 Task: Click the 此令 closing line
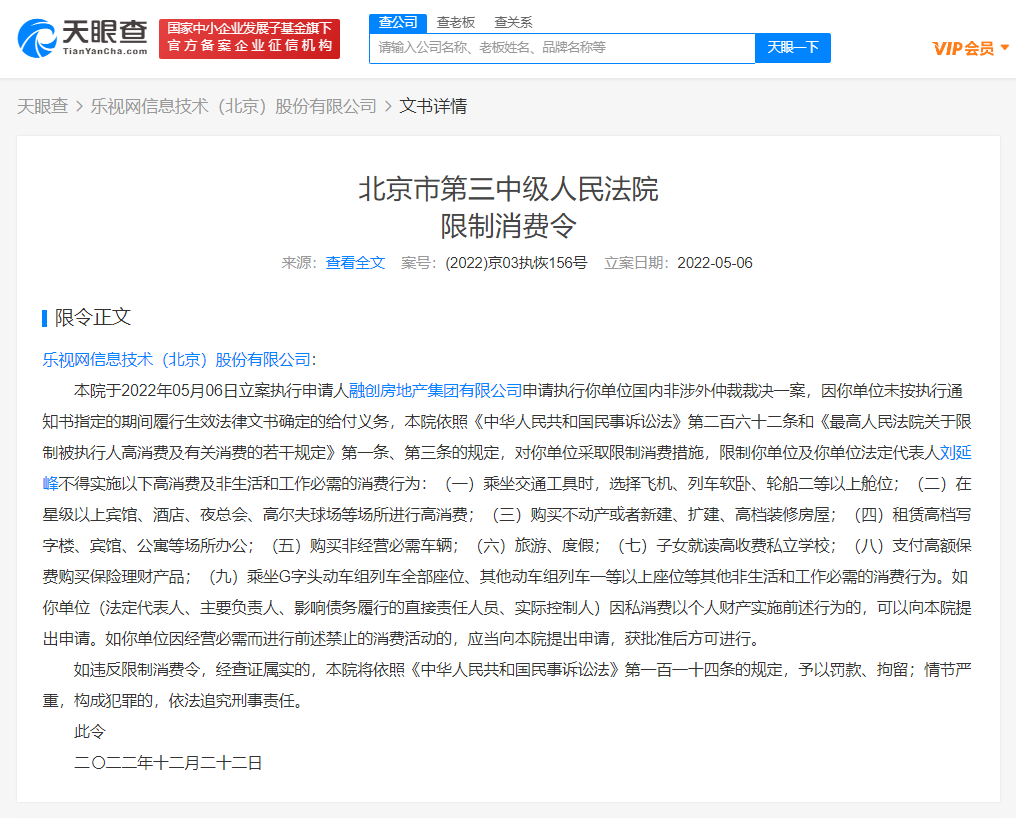(x=89, y=732)
